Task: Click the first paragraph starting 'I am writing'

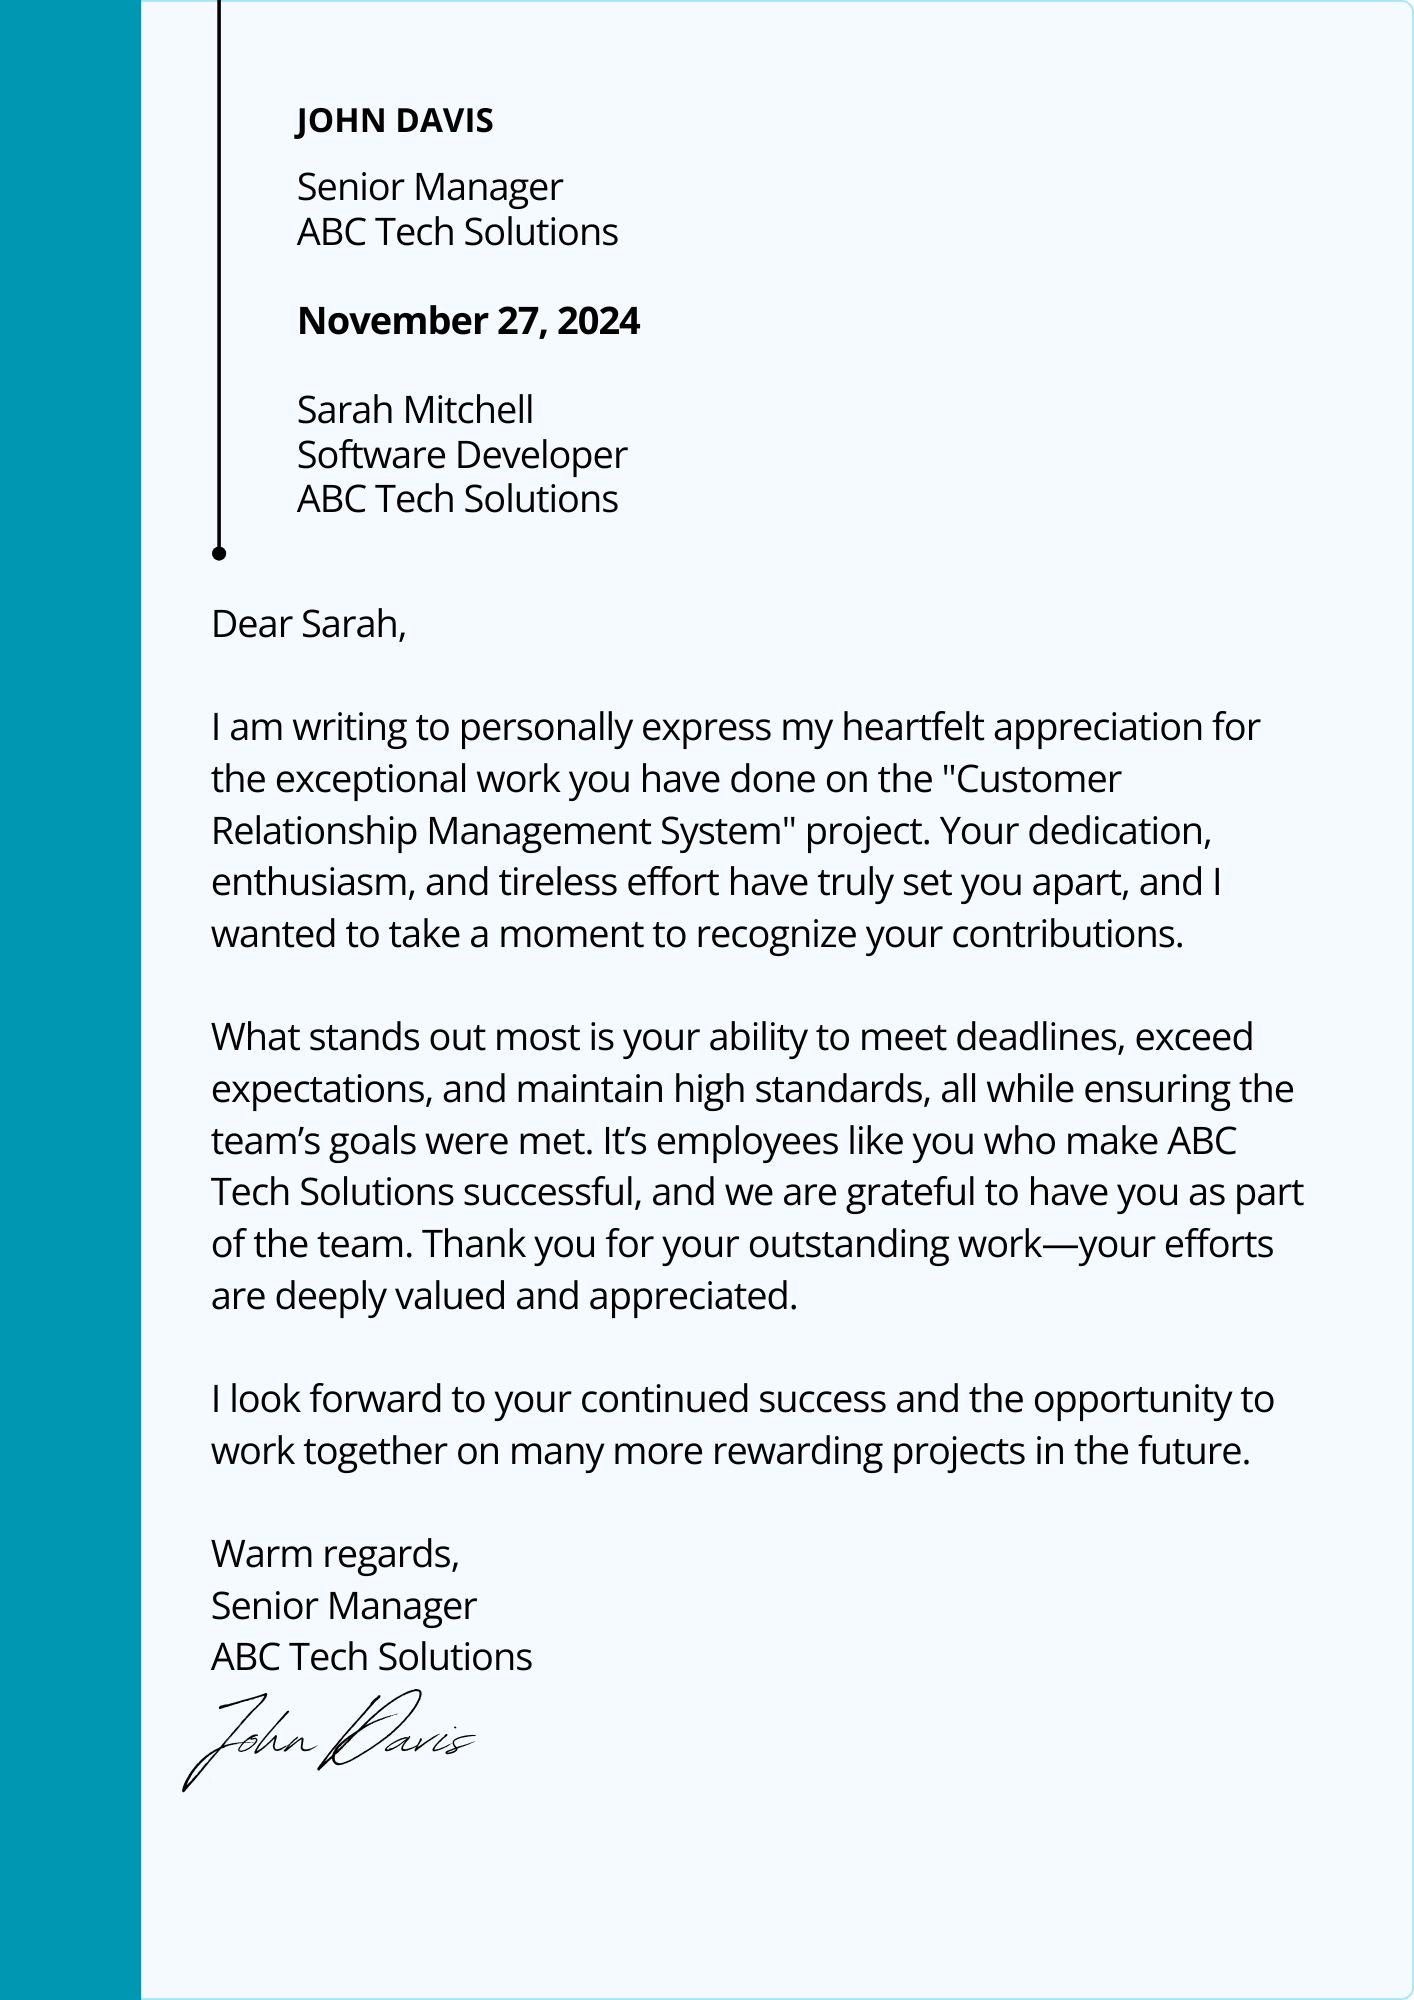Action: tap(735, 830)
